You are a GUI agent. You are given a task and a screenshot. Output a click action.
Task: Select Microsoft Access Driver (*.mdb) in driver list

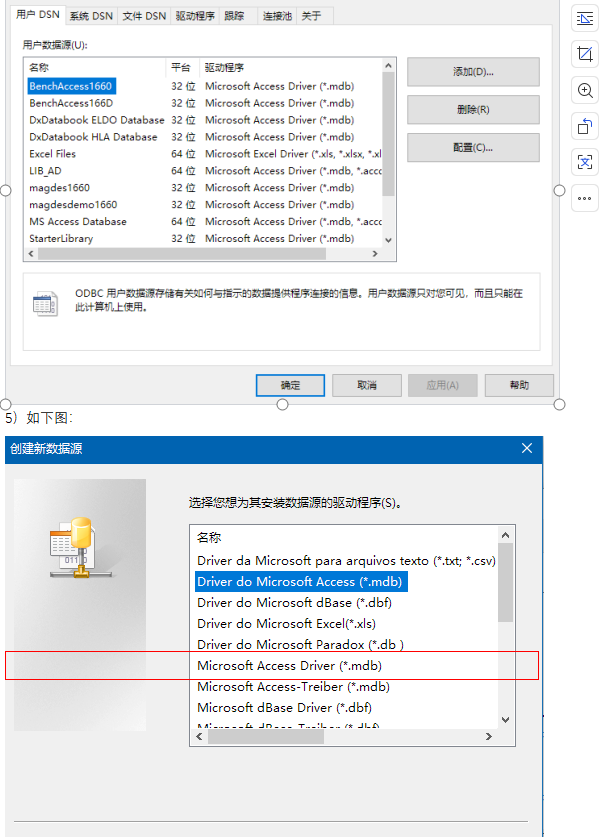tap(290, 666)
